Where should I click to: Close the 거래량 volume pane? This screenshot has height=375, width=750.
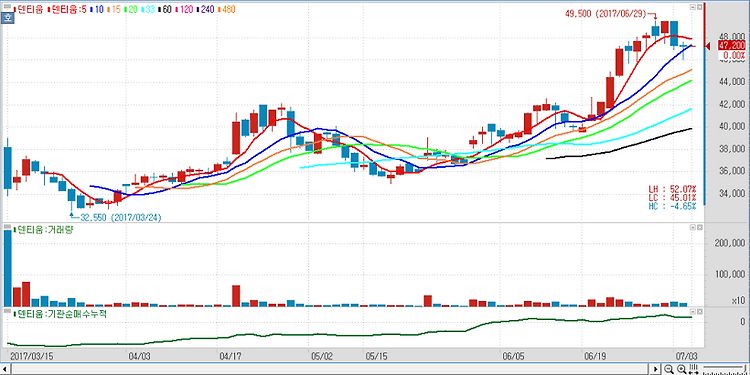click(699, 228)
